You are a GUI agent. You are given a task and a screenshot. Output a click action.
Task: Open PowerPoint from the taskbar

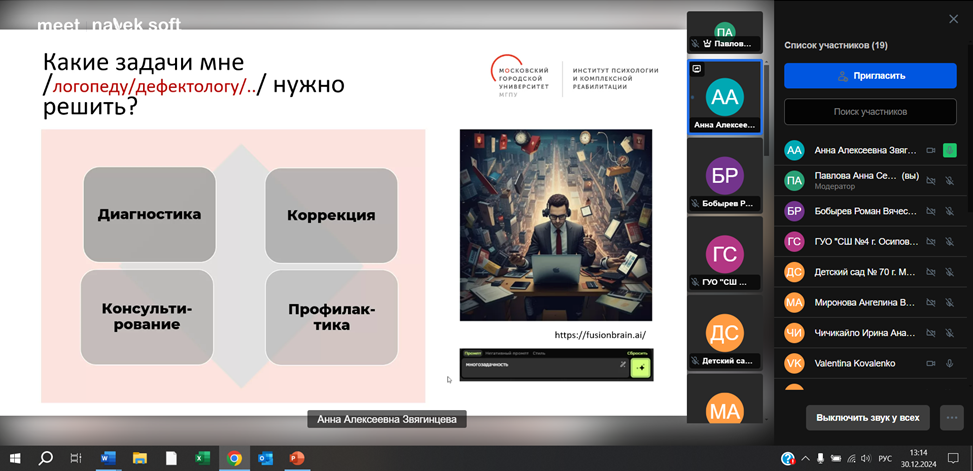click(x=296, y=458)
